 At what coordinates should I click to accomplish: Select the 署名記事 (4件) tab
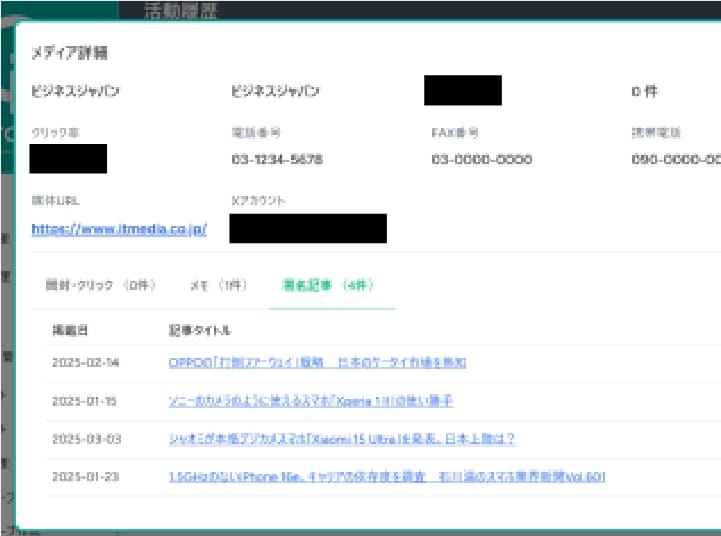pyautogui.click(x=327, y=285)
